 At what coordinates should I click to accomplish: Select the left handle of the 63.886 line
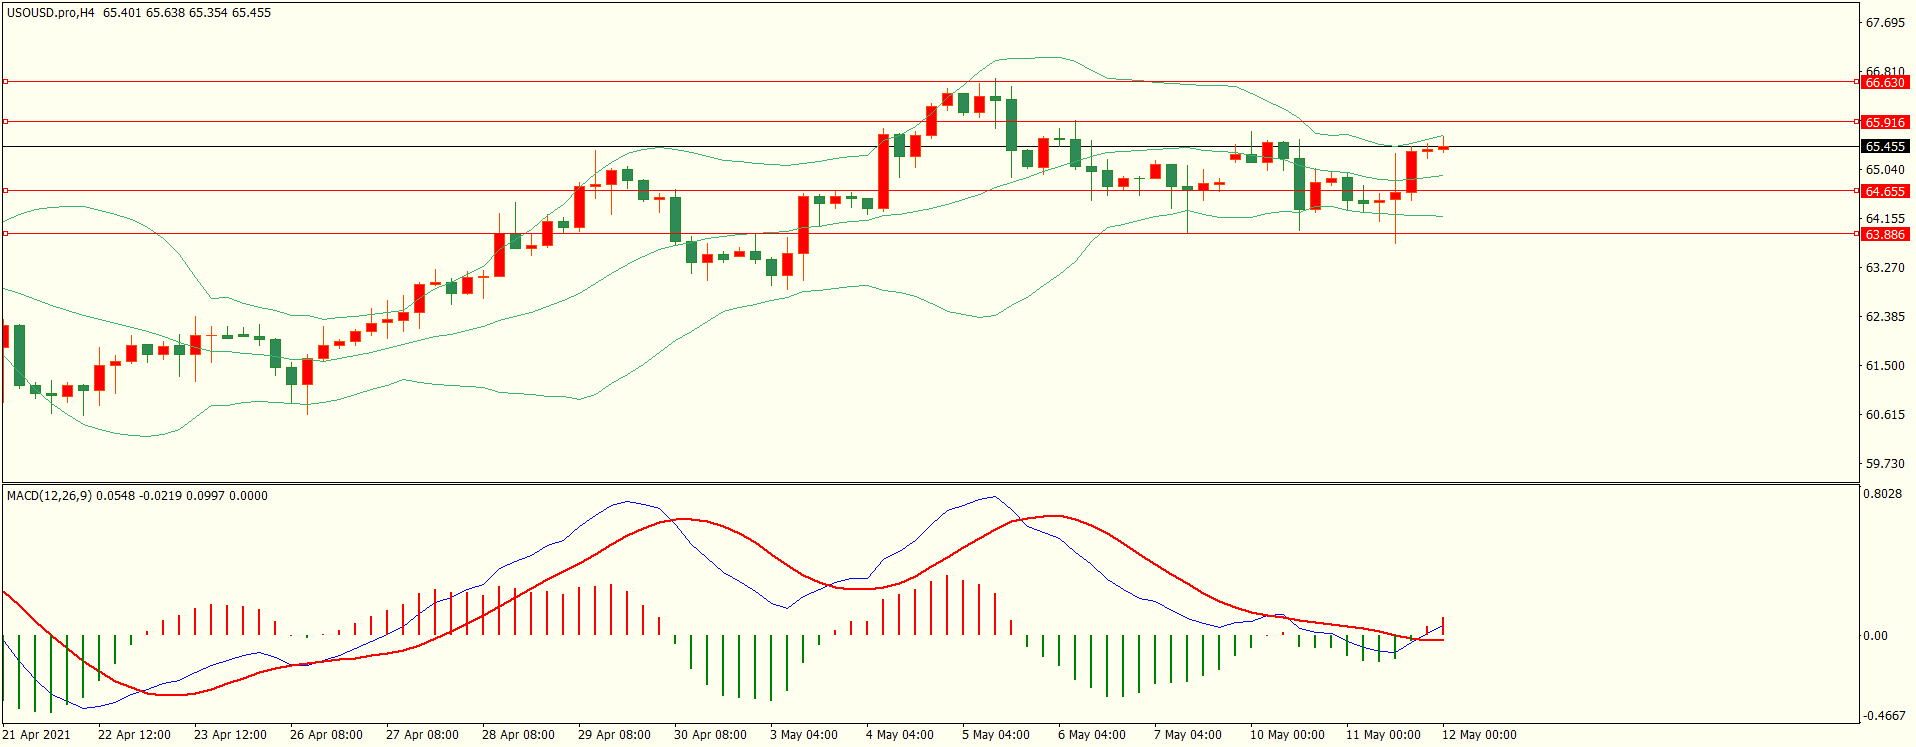coord(6,234)
